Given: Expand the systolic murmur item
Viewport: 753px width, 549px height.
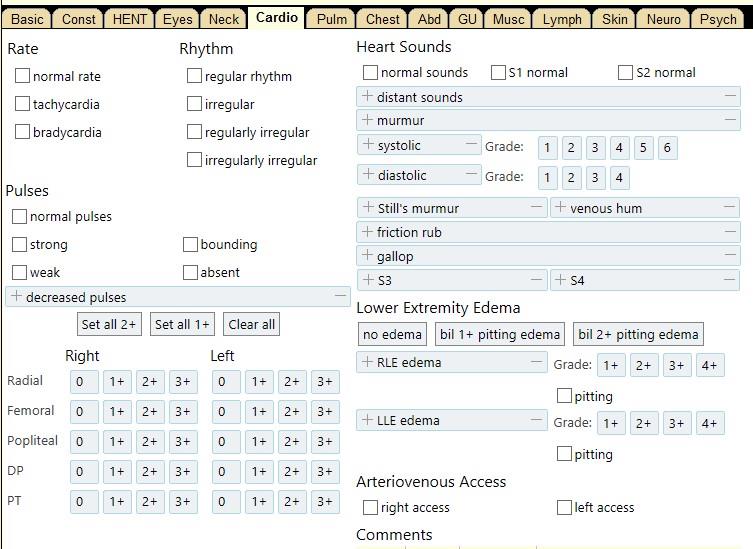Looking at the screenshot, I should (x=367, y=145).
